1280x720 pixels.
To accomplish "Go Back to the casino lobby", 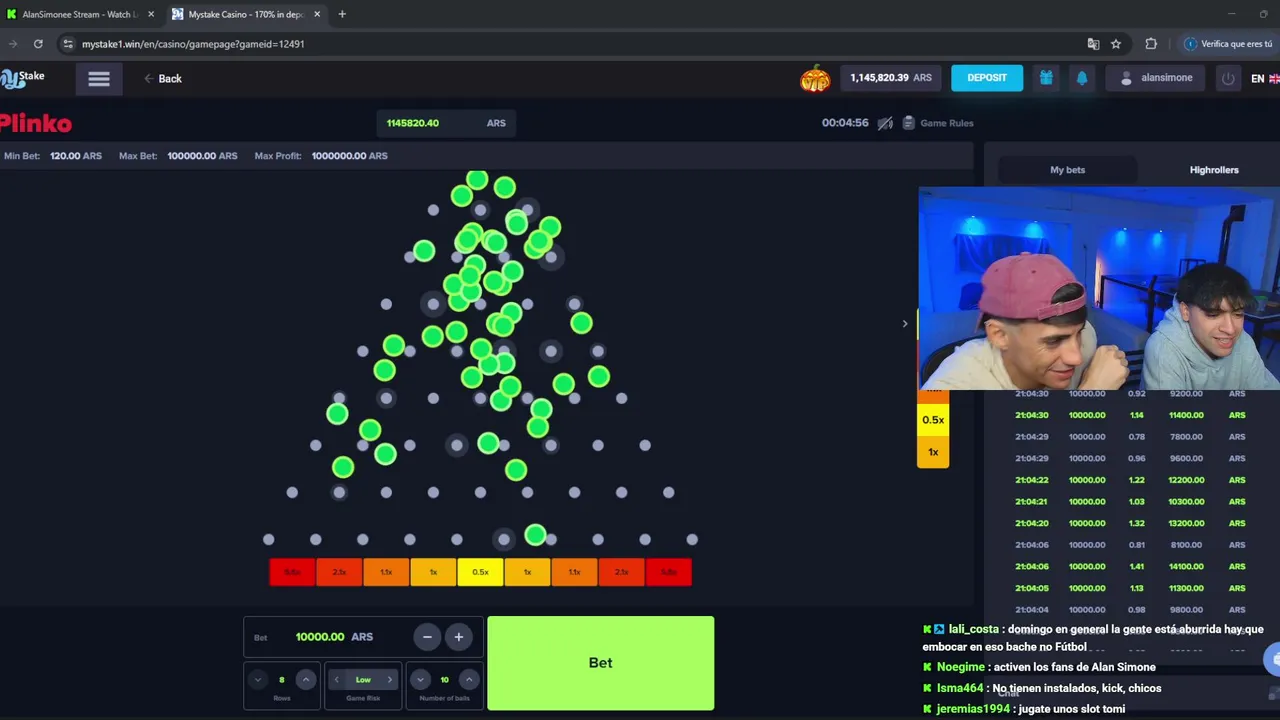I will [162, 79].
